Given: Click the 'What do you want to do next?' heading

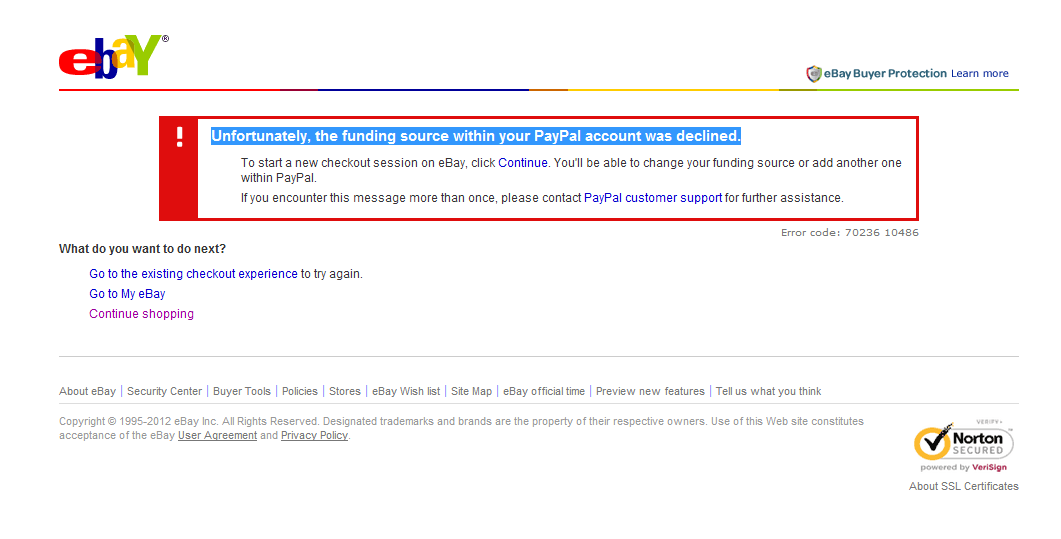Looking at the screenshot, I should pos(142,249).
